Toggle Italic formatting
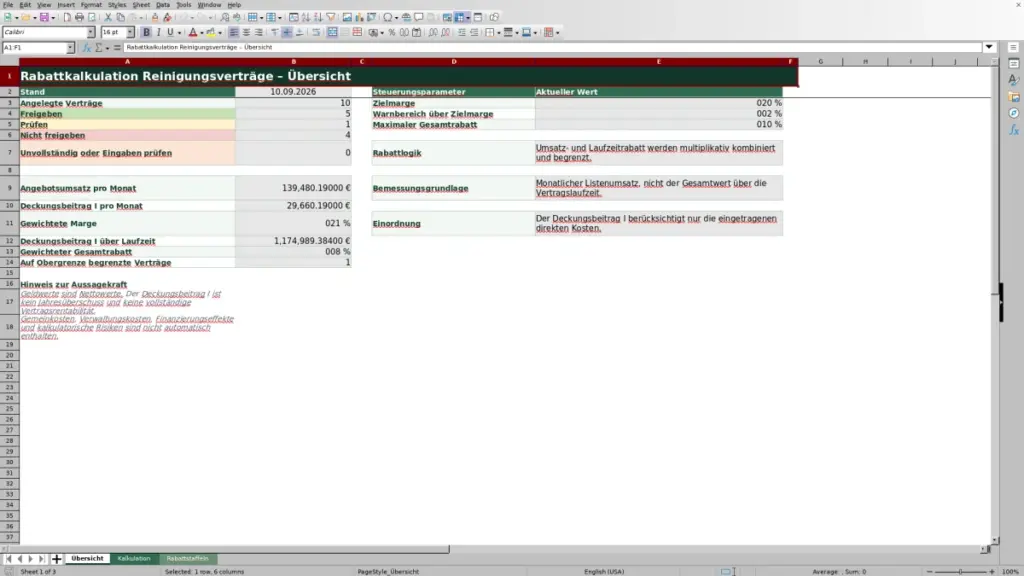 point(158,32)
